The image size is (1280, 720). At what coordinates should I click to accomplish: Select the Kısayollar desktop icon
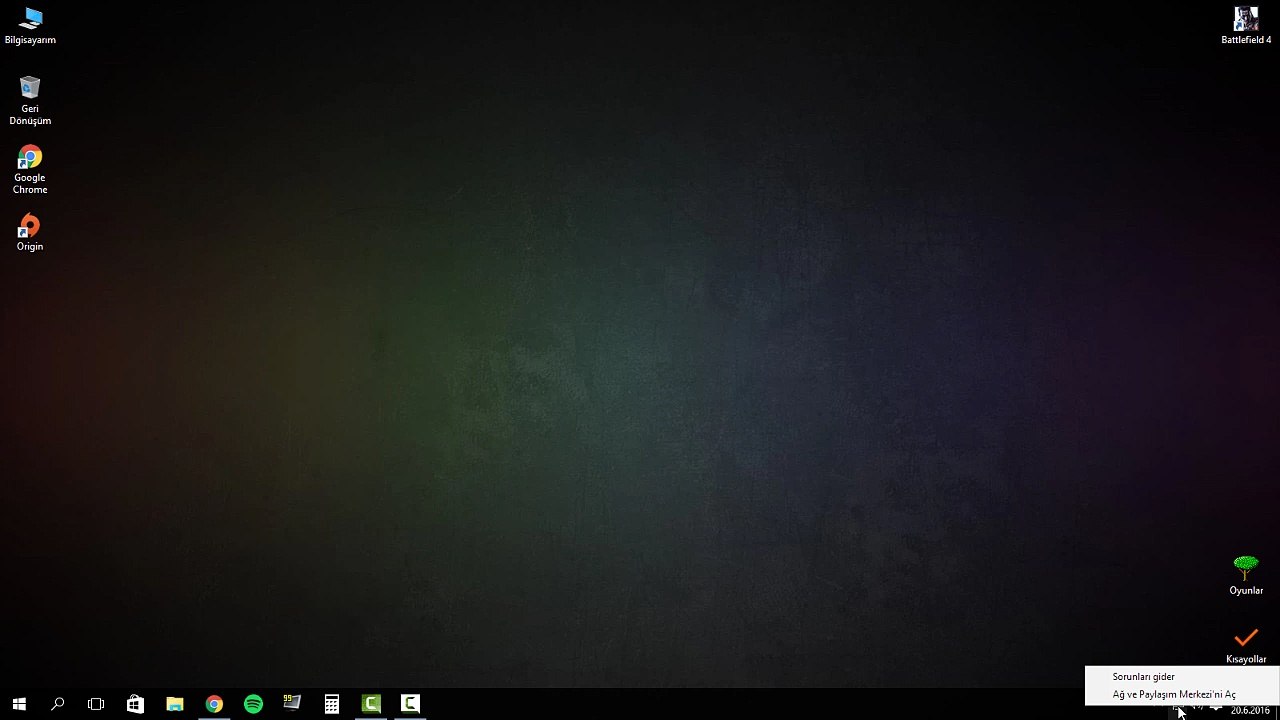pos(1246,645)
